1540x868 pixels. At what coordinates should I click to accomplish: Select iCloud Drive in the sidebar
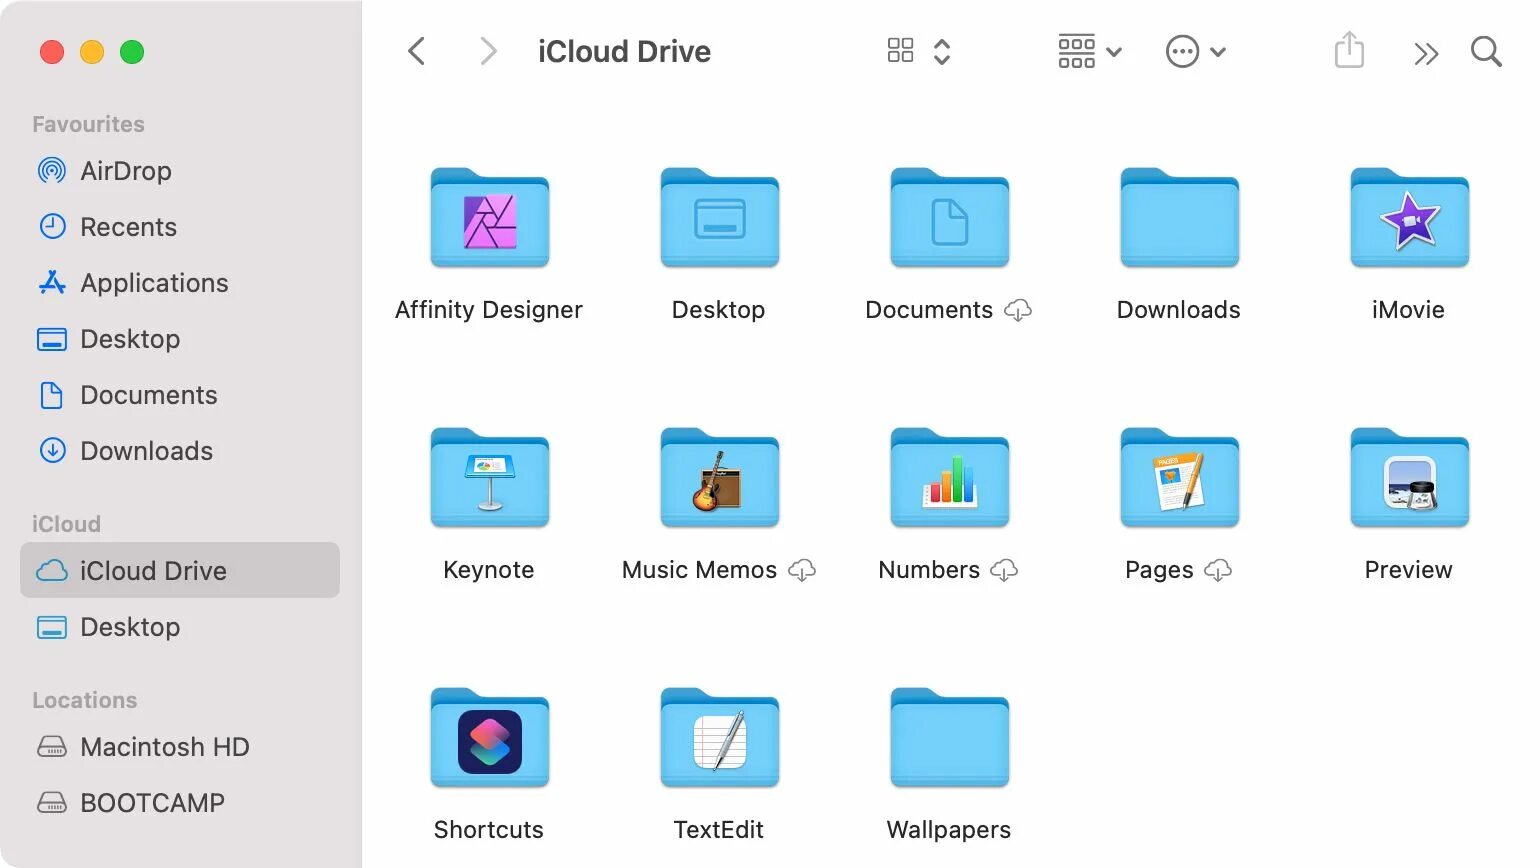[x=180, y=570]
